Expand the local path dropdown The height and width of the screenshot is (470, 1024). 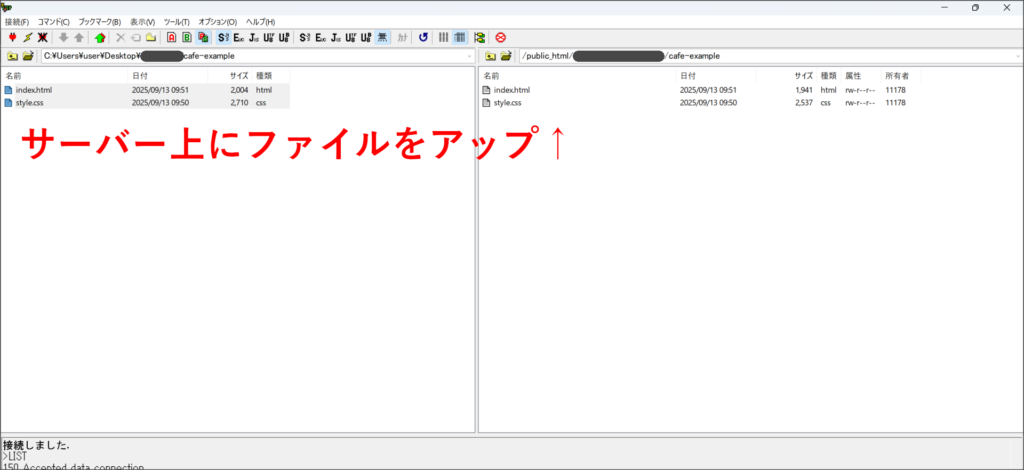(x=469, y=56)
